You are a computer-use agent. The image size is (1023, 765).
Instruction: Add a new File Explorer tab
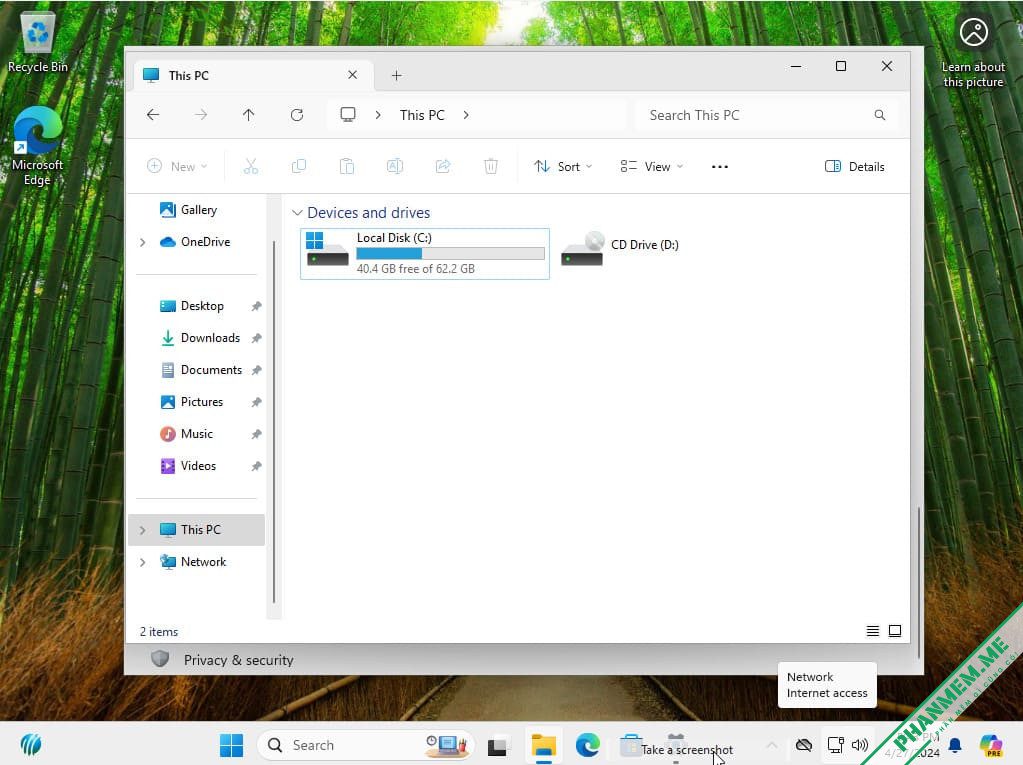click(397, 76)
